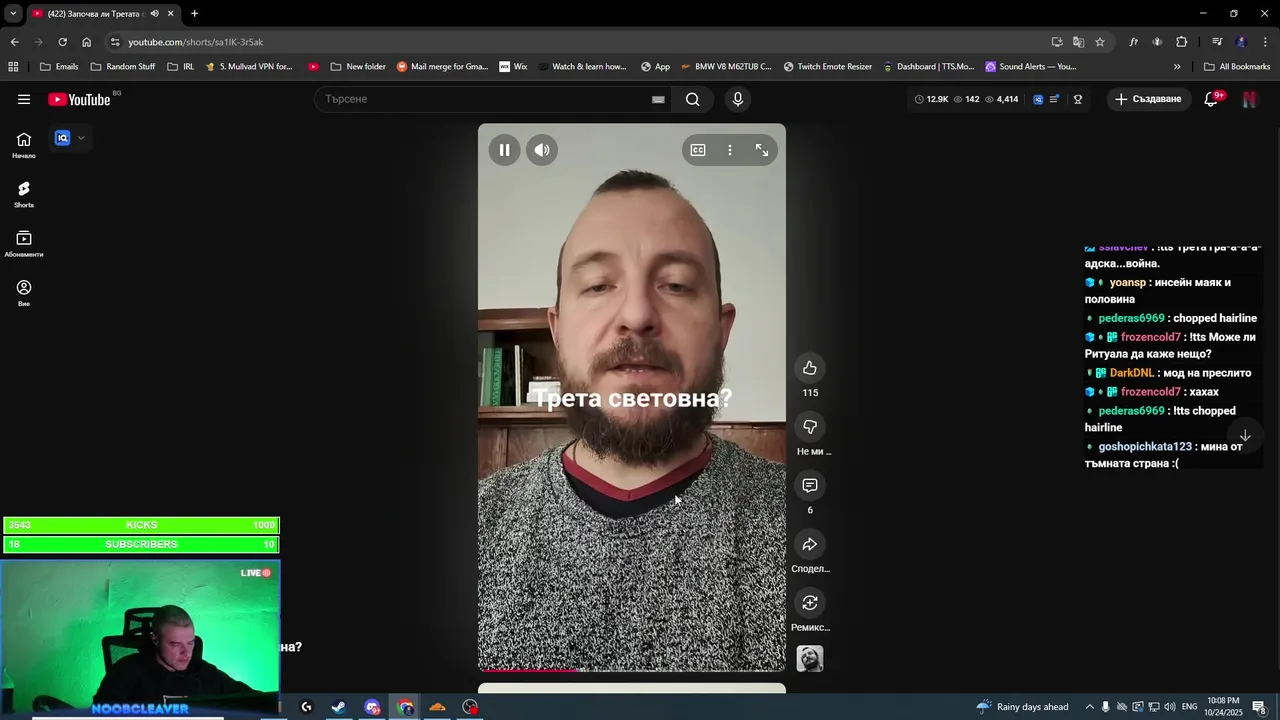Screen dimensions: 1280x720
Task: Reload the YouTube page
Action: [x=62, y=42]
